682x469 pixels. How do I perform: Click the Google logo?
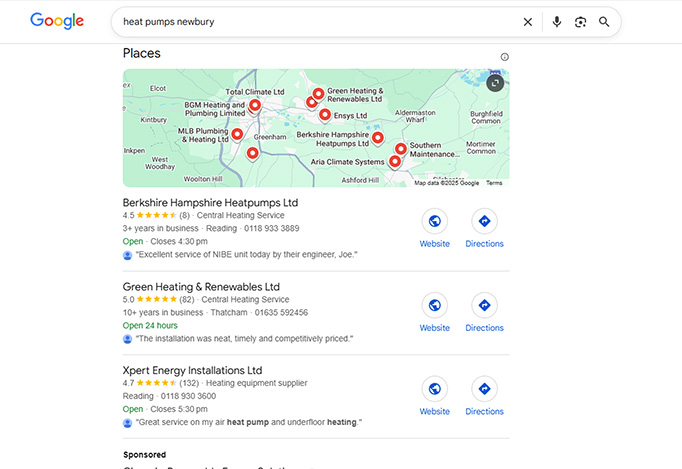[57, 21]
